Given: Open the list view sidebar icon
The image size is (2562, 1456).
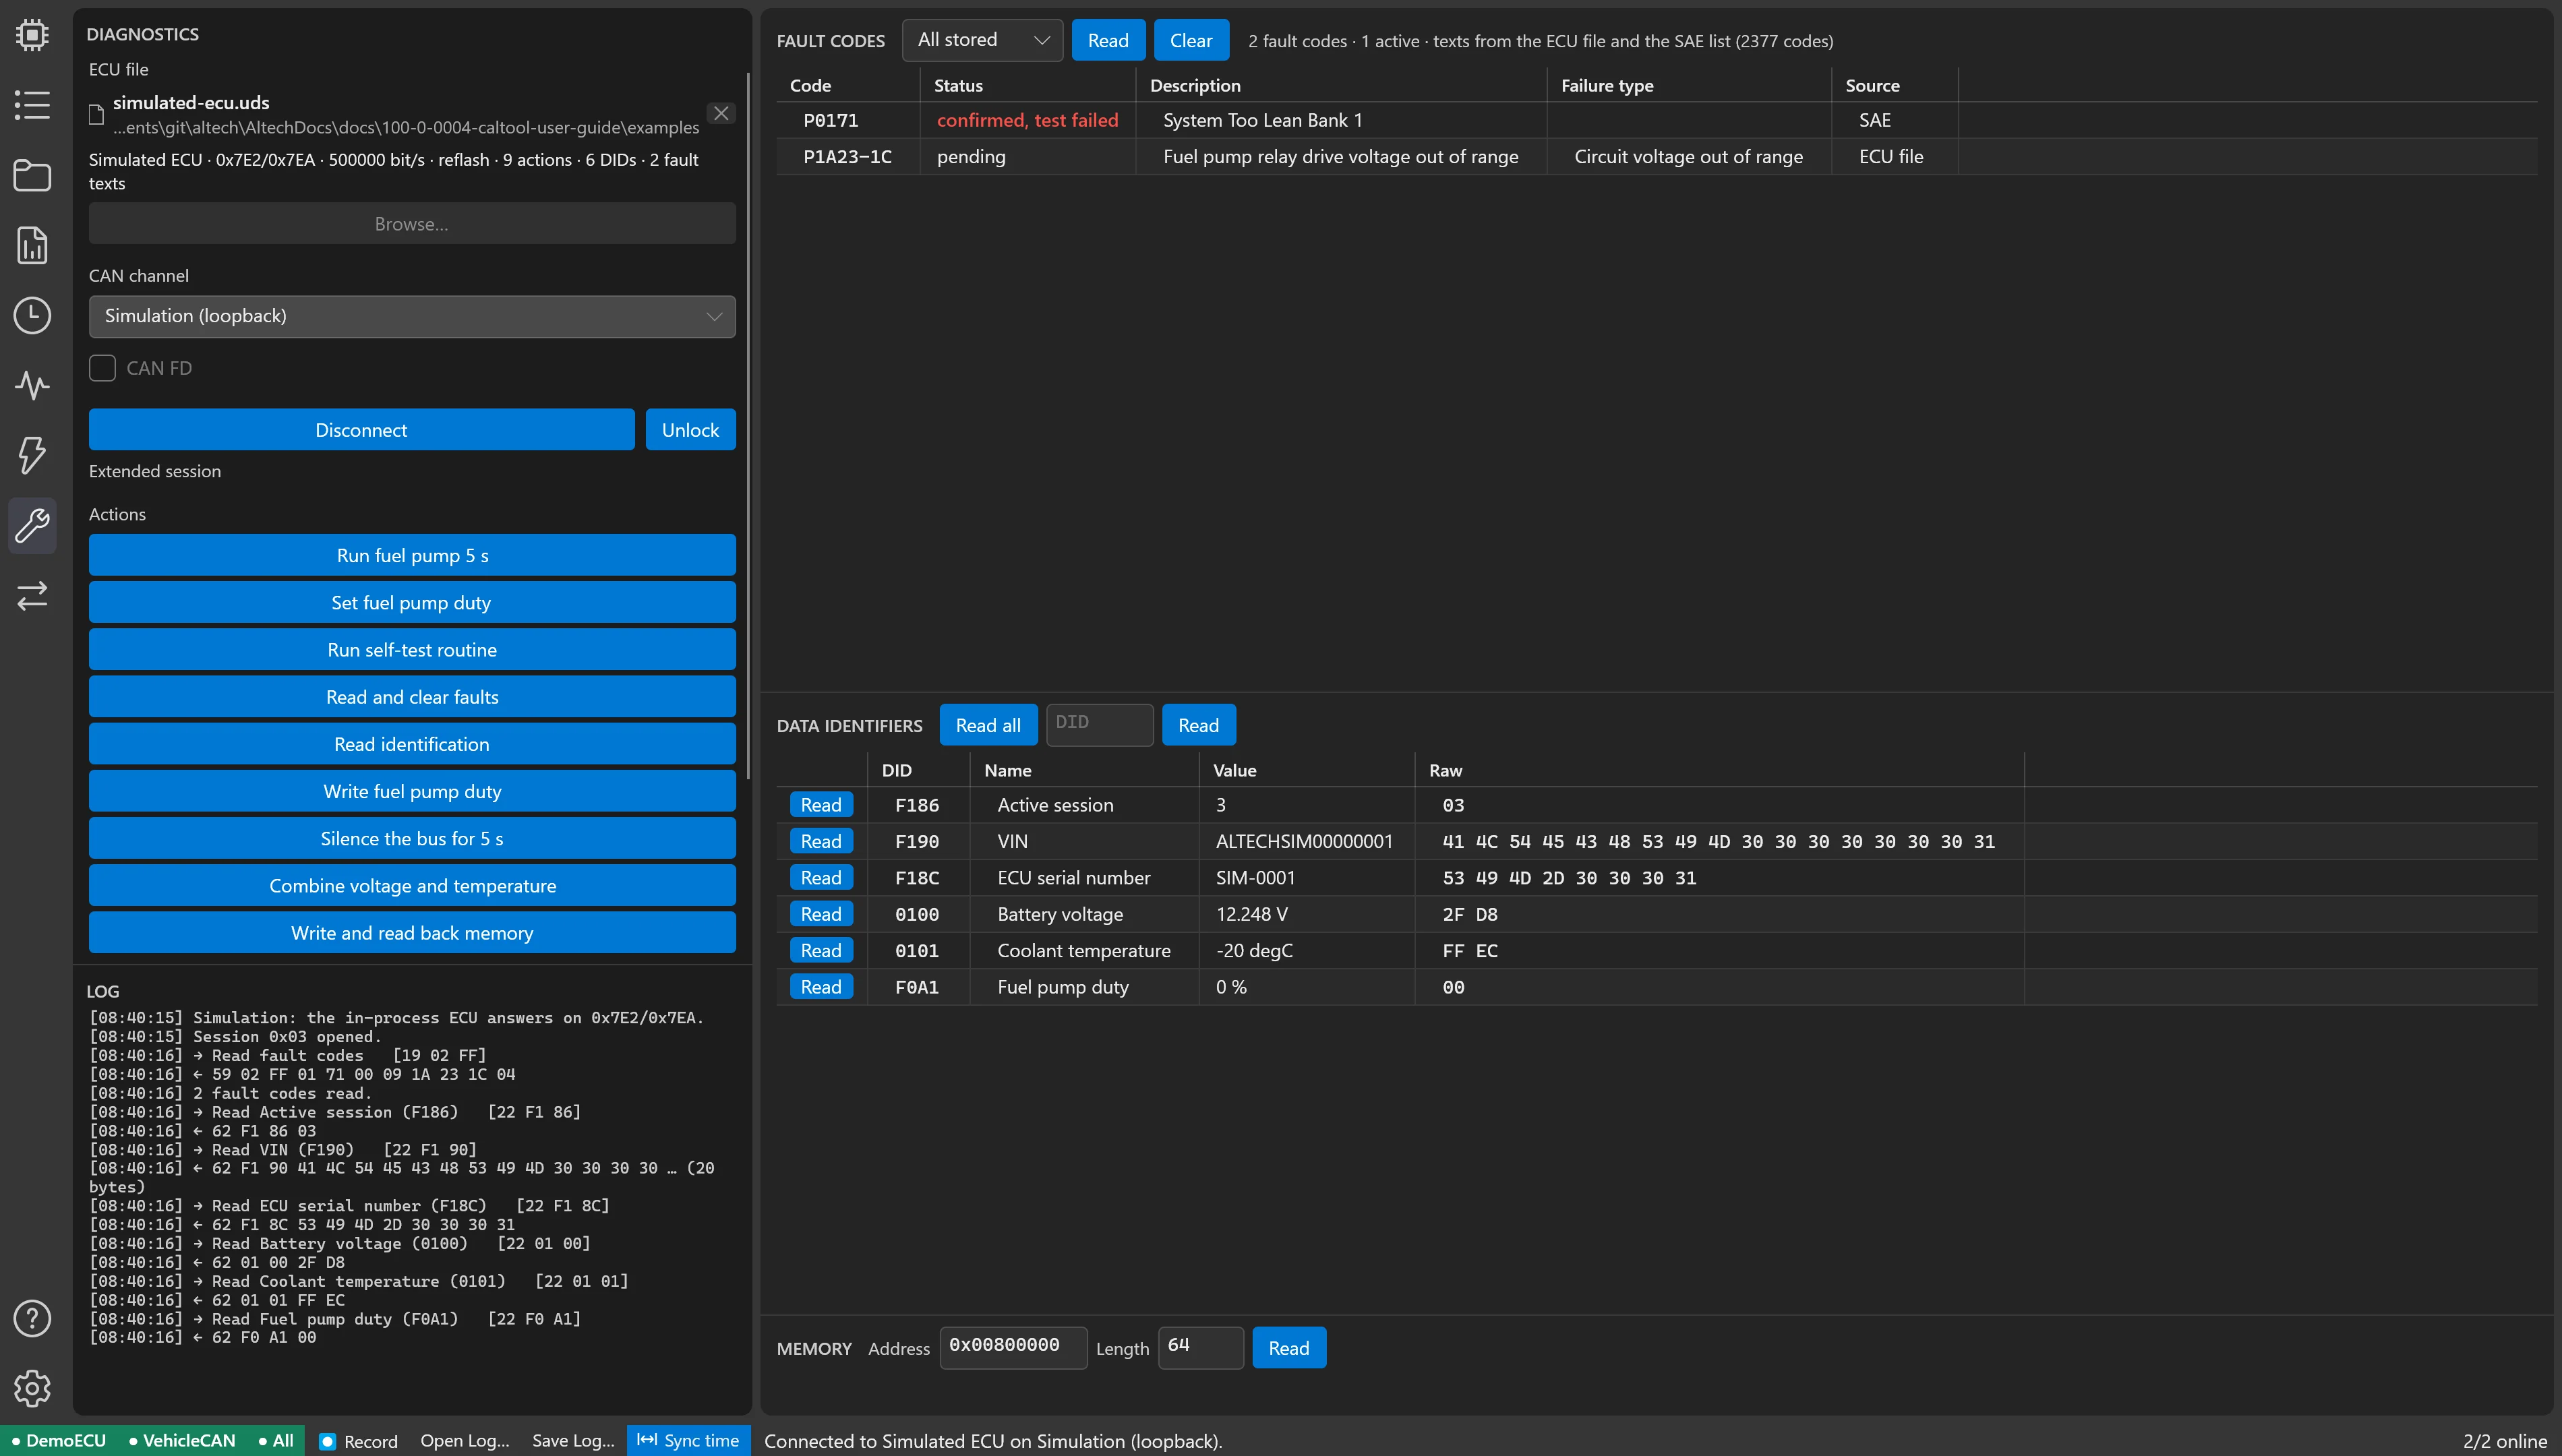Looking at the screenshot, I should click(x=32, y=105).
